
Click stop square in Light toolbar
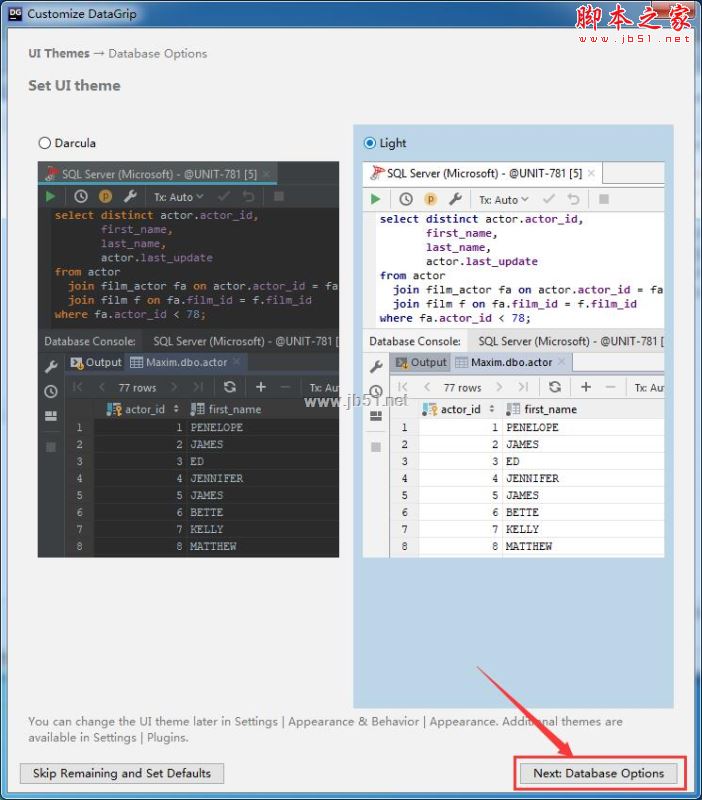(604, 199)
